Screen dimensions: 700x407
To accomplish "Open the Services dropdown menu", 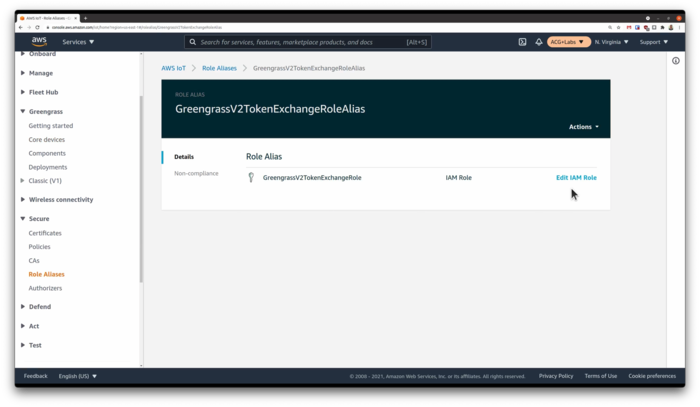I will 78,42.
